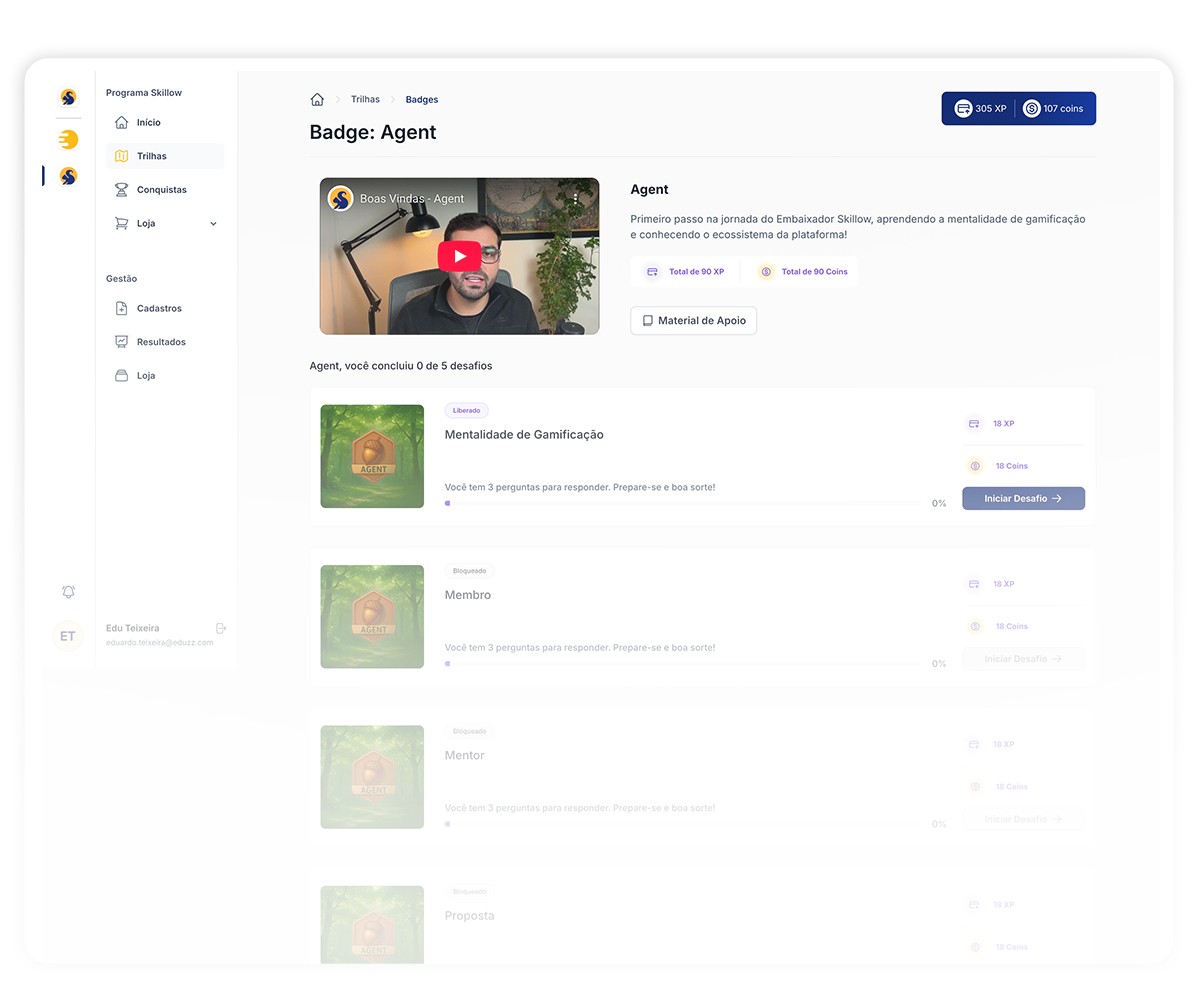Click the Gestão Loja storefront icon
1200x992 pixels.
coord(122,375)
